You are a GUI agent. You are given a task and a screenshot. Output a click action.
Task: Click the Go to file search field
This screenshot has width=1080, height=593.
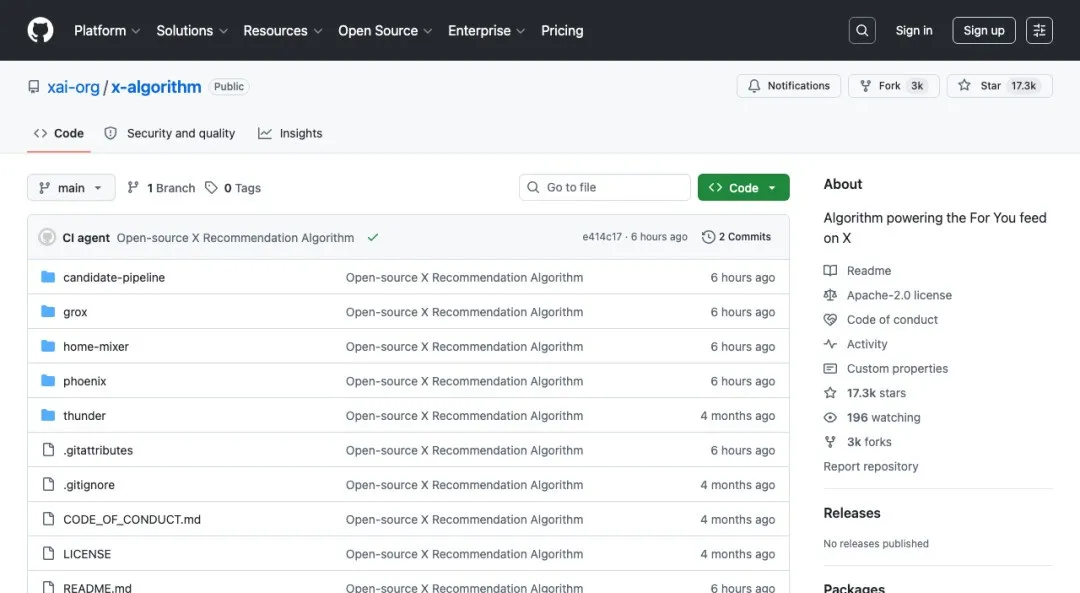[605, 187]
